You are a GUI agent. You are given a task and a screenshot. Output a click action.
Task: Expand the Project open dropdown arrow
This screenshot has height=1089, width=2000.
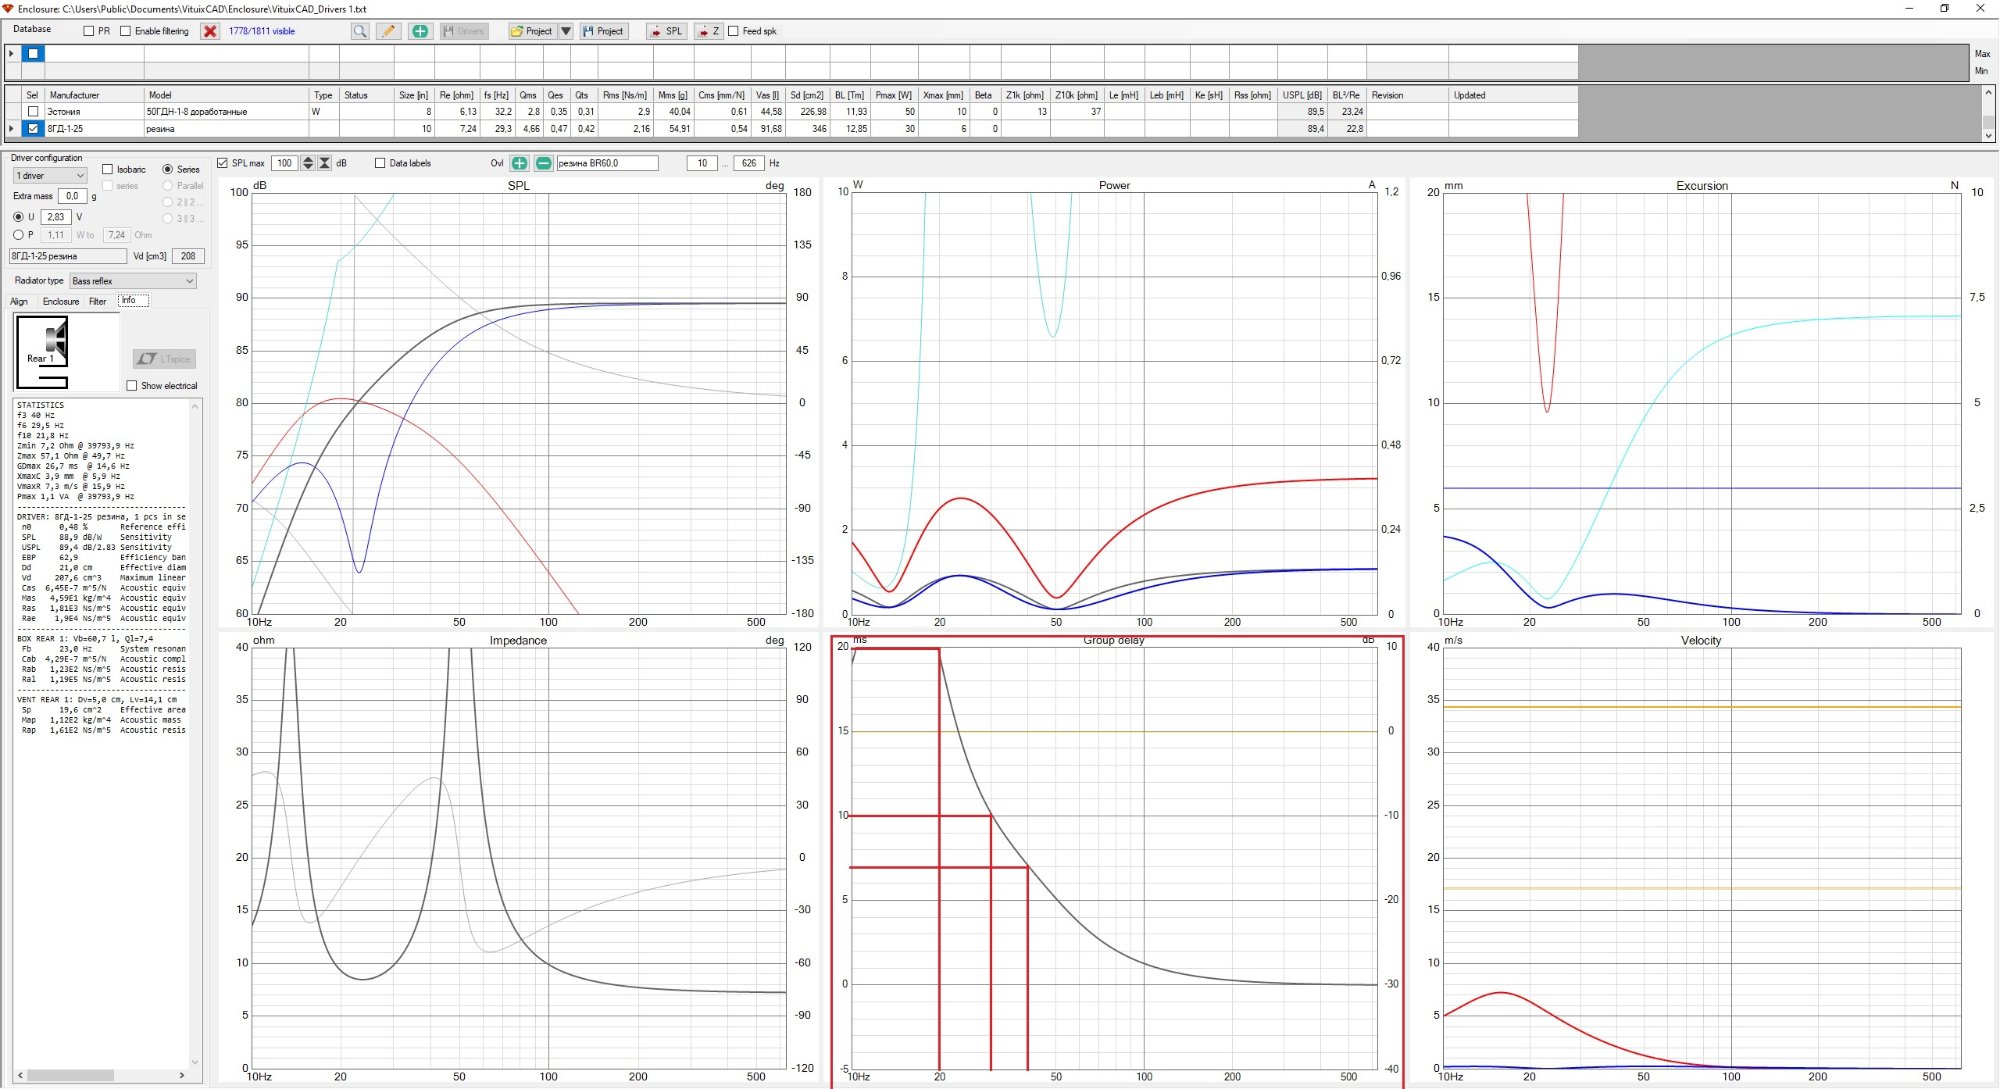(565, 31)
